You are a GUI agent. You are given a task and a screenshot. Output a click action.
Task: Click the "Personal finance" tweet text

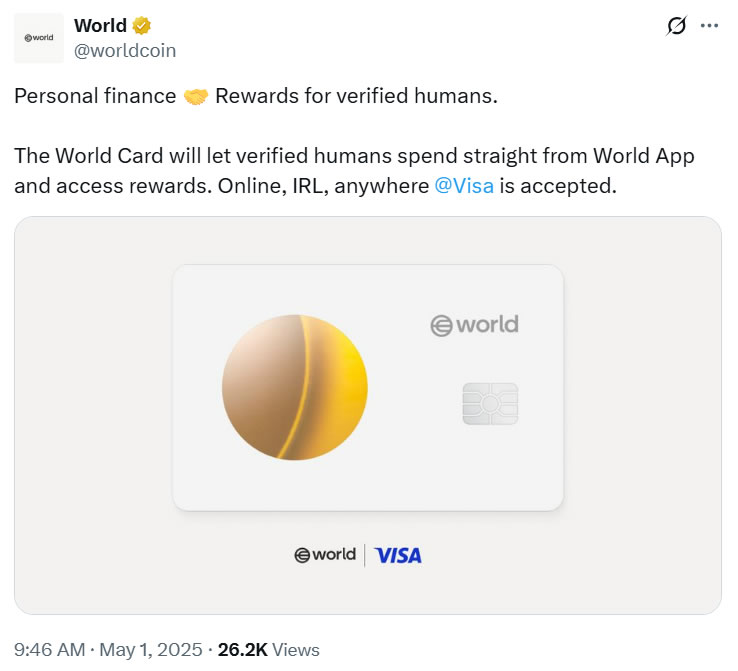(x=94, y=97)
